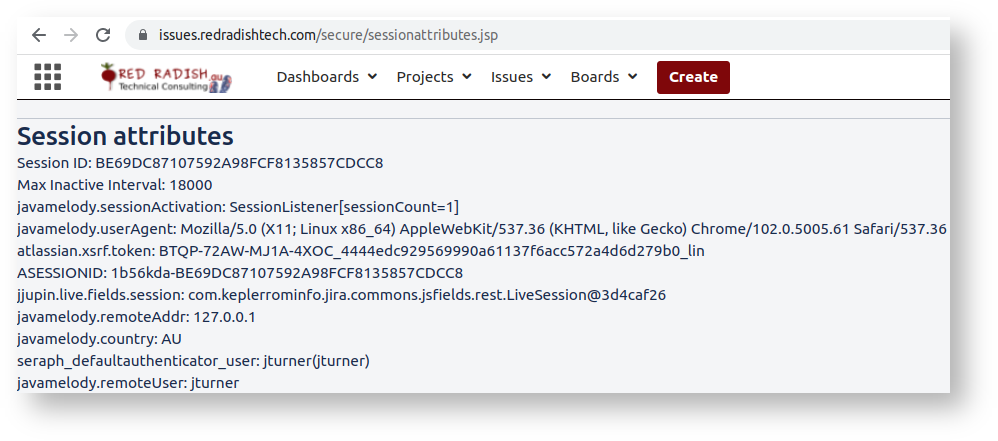
Task: Click the javamelody.country line
Action: click(x=100, y=339)
